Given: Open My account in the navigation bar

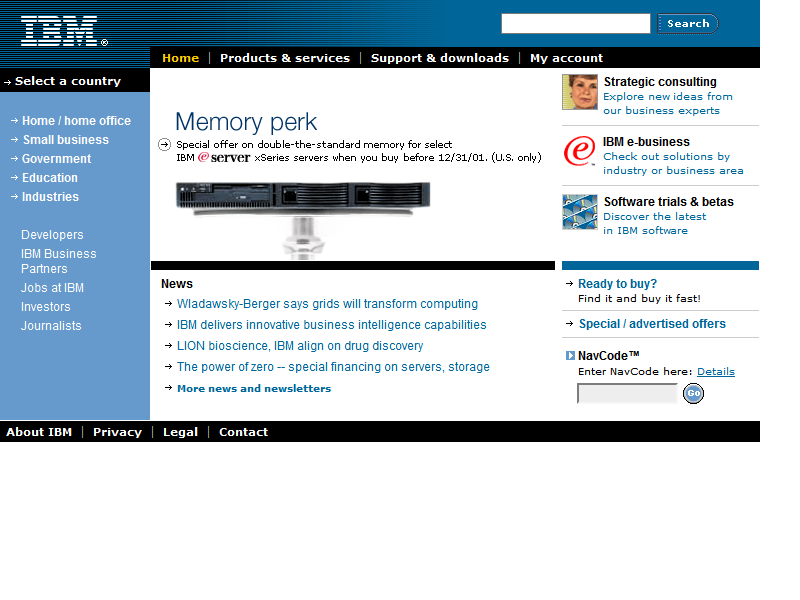Looking at the screenshot, I should (x=566, y=58).
